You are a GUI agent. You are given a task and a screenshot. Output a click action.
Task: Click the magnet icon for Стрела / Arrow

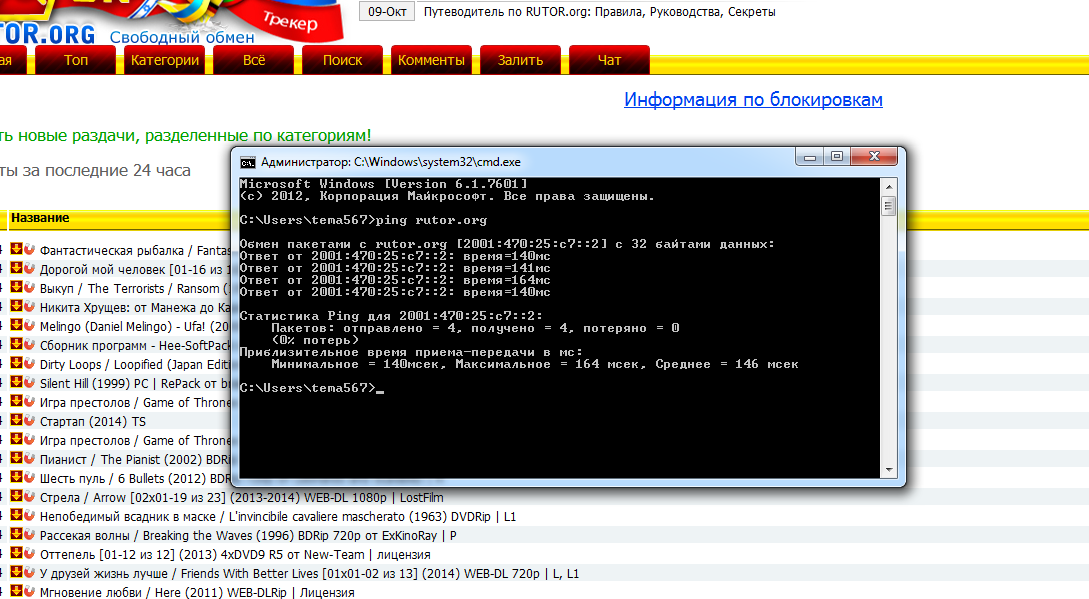coord(28,497)
